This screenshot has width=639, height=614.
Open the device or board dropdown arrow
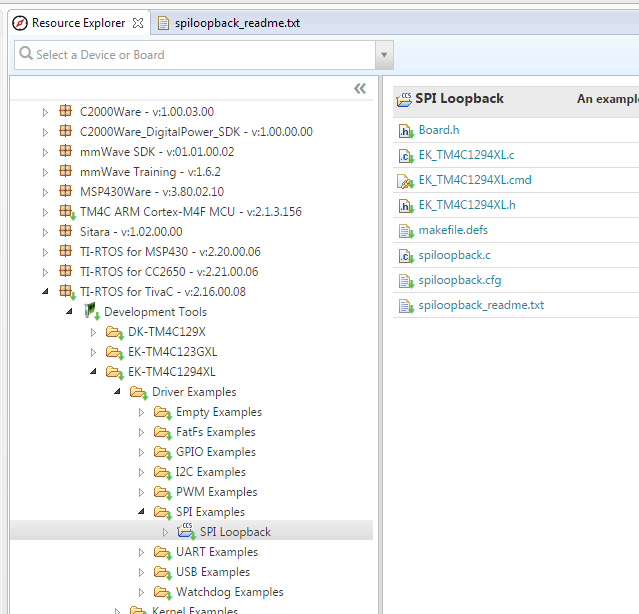(x=384, y=55)
